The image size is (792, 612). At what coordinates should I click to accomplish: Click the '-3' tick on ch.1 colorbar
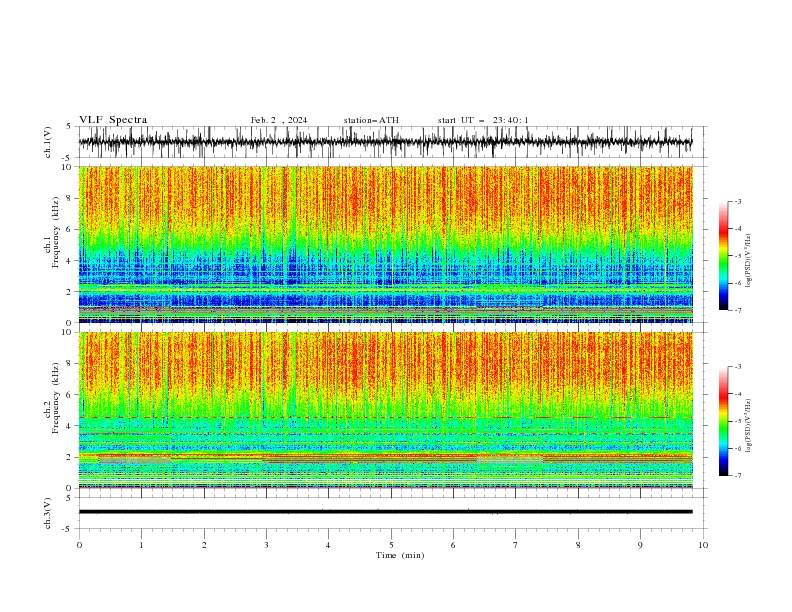coord(737,201)
